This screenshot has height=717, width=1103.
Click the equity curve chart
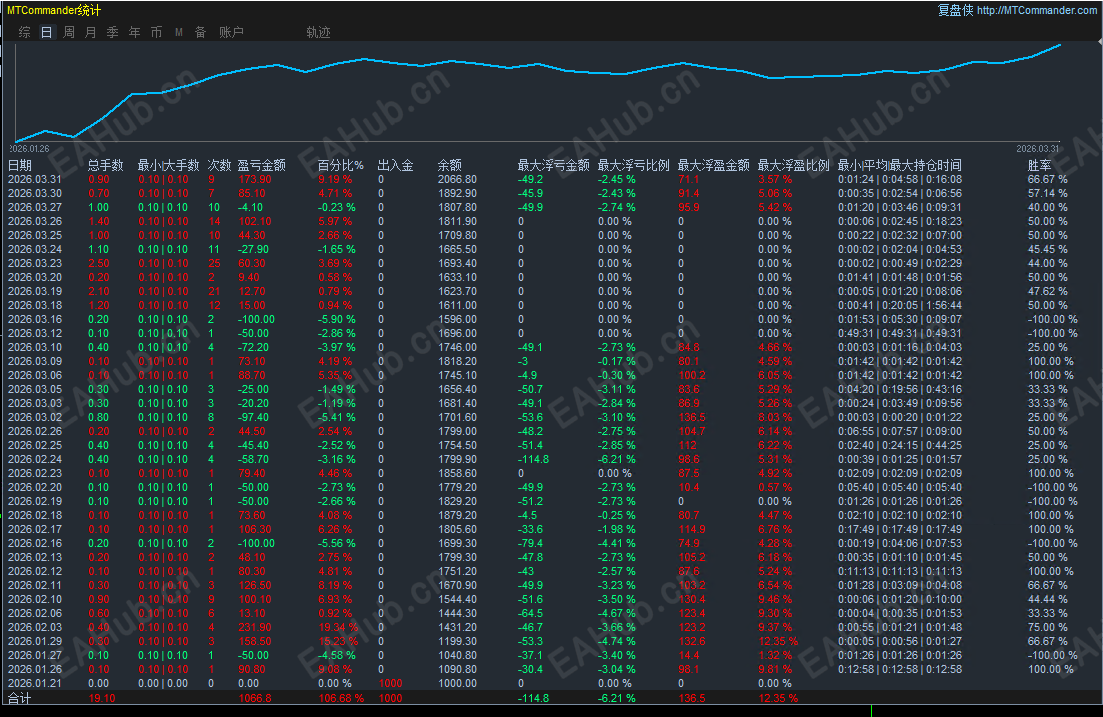(x=538, y=93)
